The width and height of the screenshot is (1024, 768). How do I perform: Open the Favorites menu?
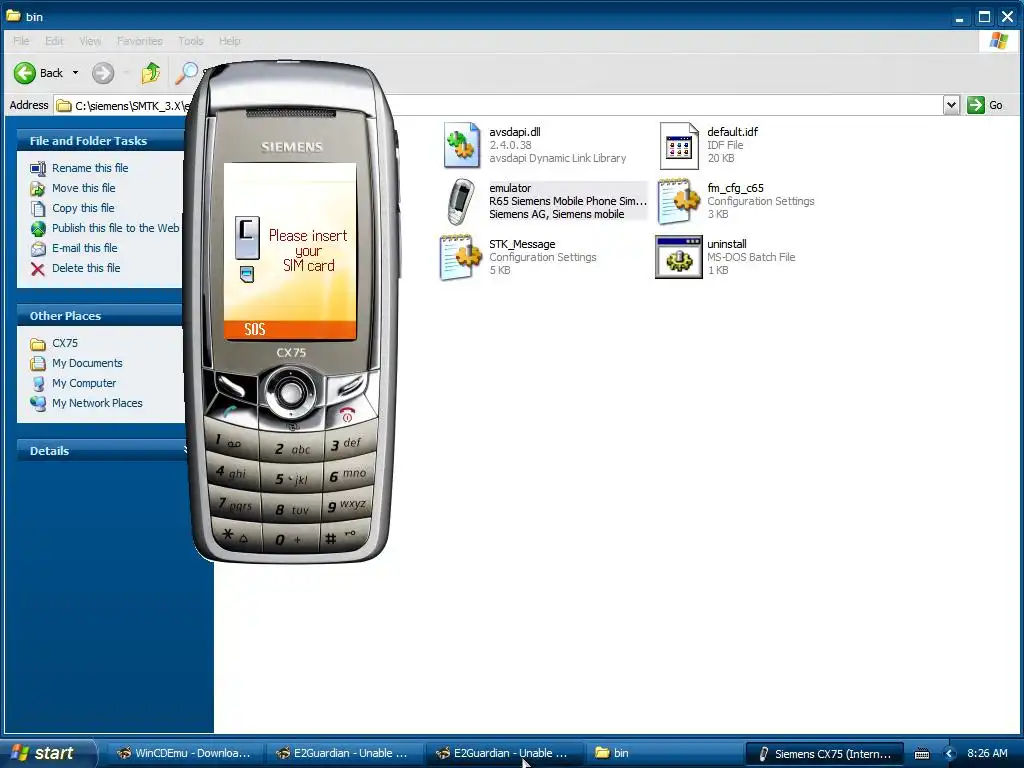click(140, 40)
